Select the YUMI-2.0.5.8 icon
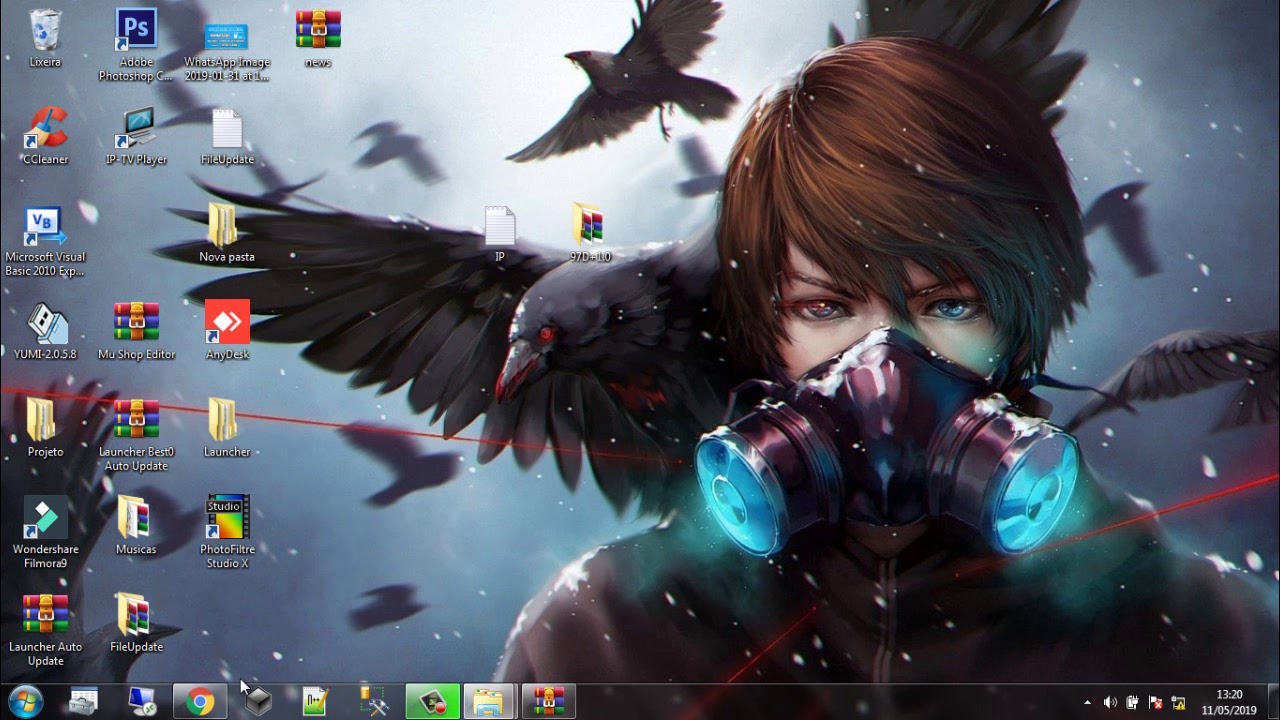 pyautogui.click(x=45, y=322)
